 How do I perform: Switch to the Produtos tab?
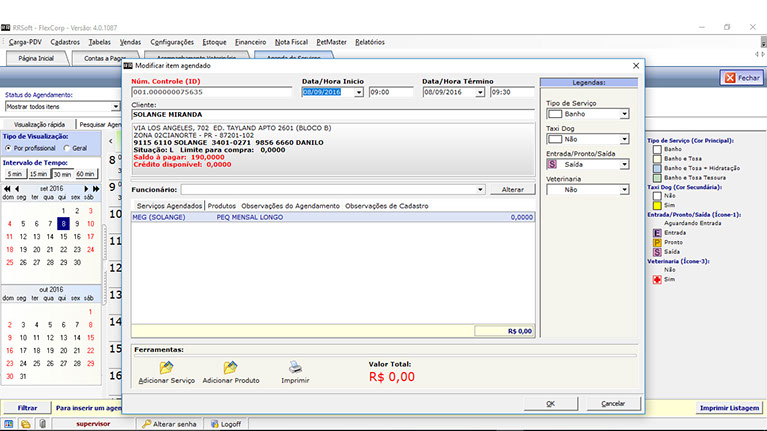coord(221,205)
